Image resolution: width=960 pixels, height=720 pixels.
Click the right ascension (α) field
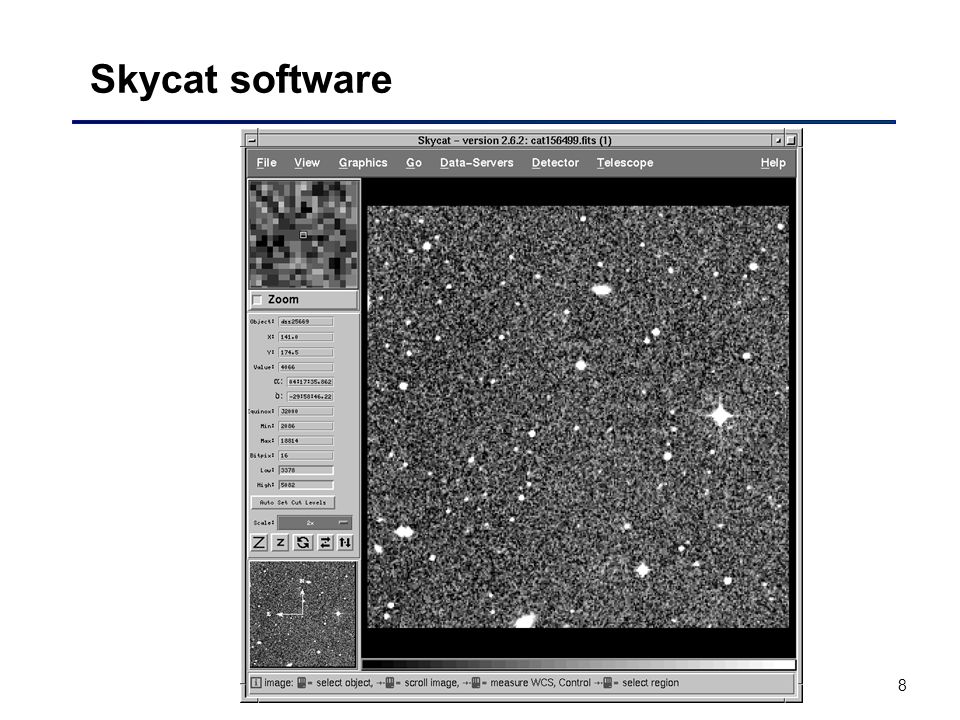310,381
